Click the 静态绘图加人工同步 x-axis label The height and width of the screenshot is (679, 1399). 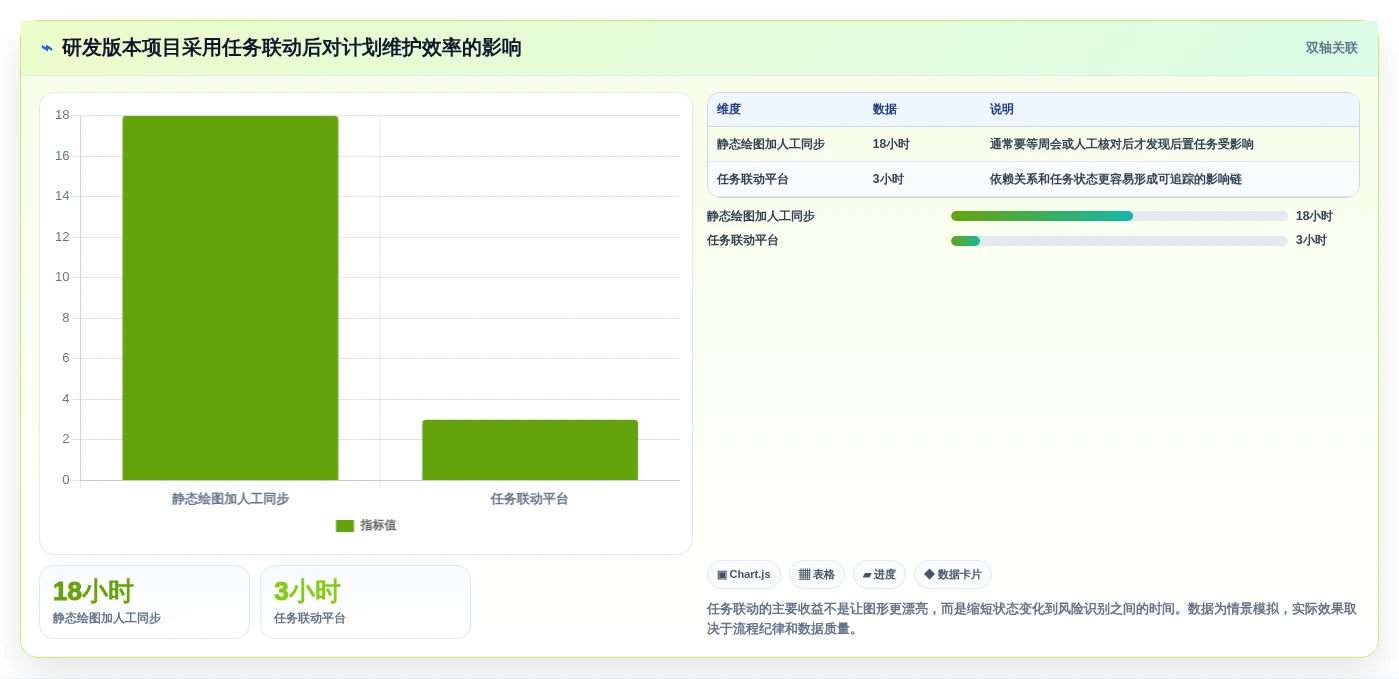230,499
